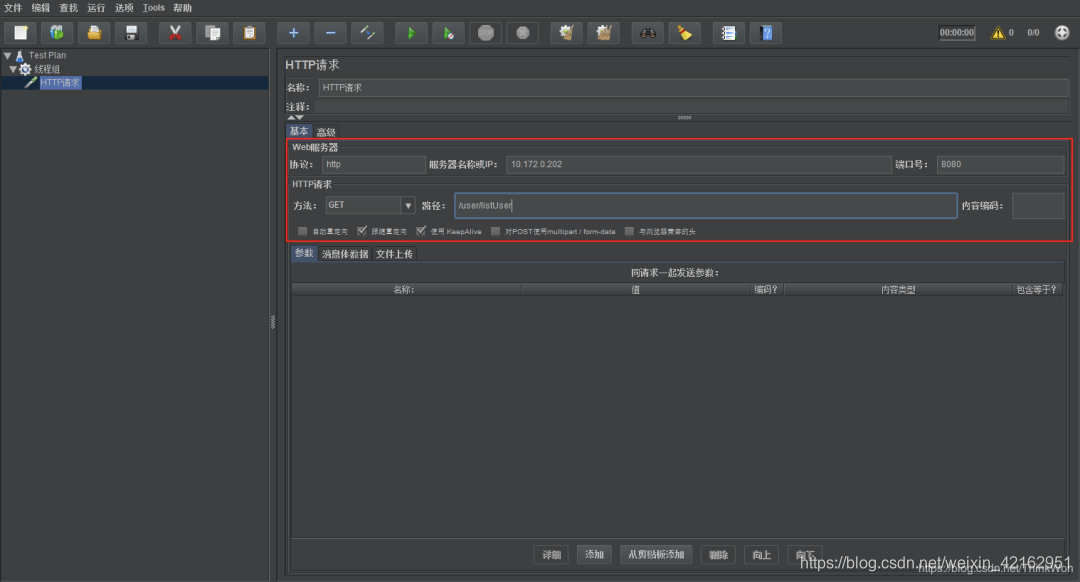Click the Cut scissors icon
The image size is (1080, 582).
[x=175, y=32]
